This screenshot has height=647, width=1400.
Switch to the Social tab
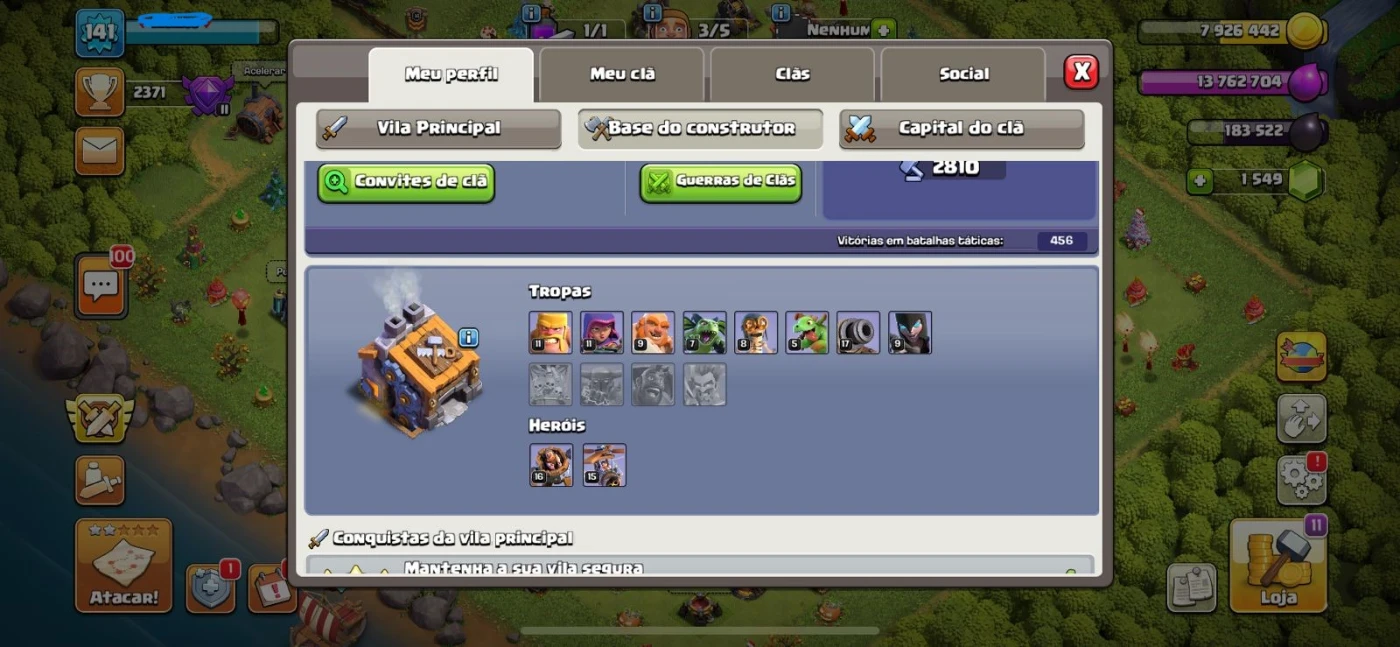pos(963,74)
